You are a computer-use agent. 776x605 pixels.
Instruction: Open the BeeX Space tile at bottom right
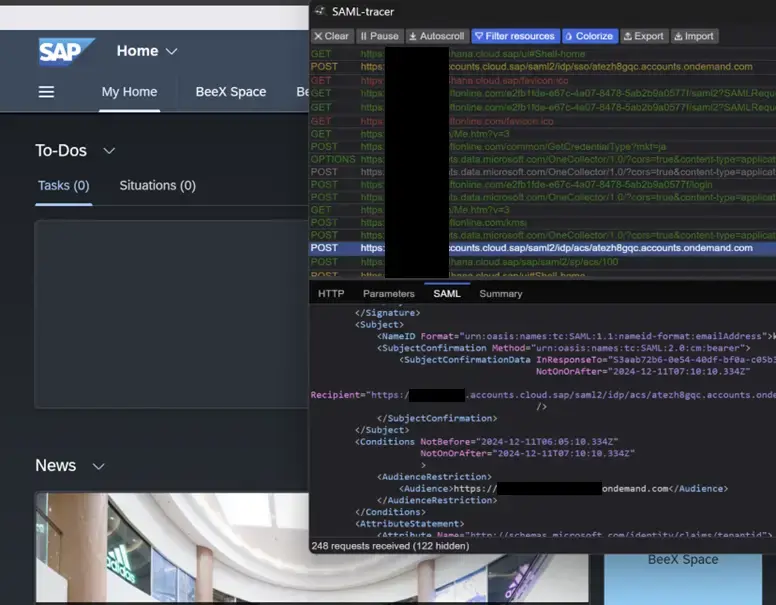coord(682,579)
